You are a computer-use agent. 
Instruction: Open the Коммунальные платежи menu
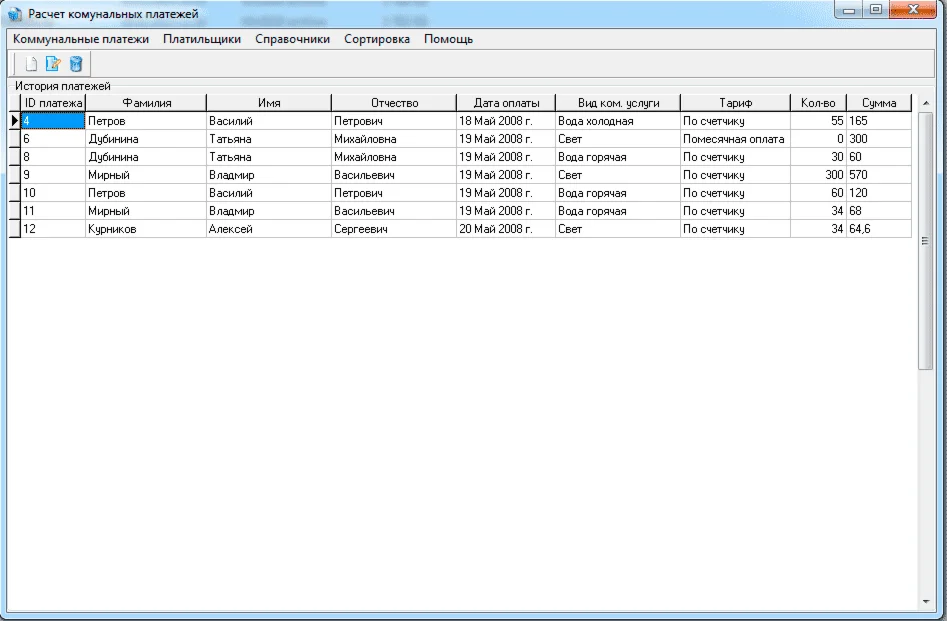coord(81,39)
